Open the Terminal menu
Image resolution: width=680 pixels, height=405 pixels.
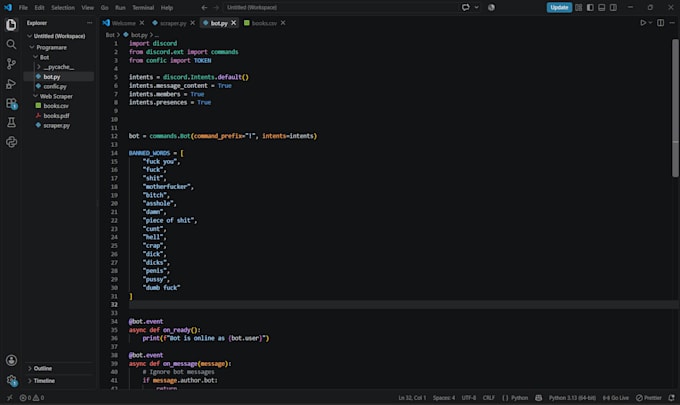[143, 7]
